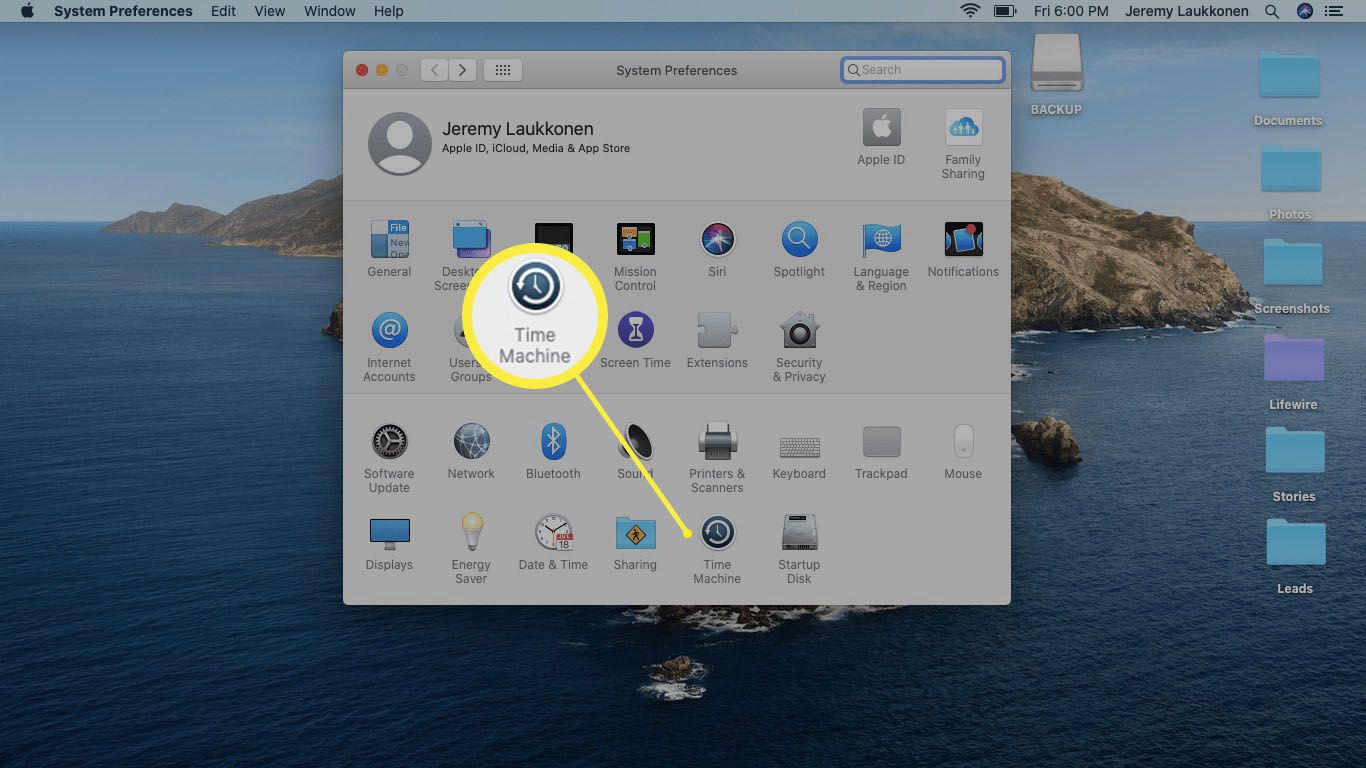The image size is (1366, 768).
Task: Click the Wi-Fi status icon in menu bar
Action: coord(970,11)
